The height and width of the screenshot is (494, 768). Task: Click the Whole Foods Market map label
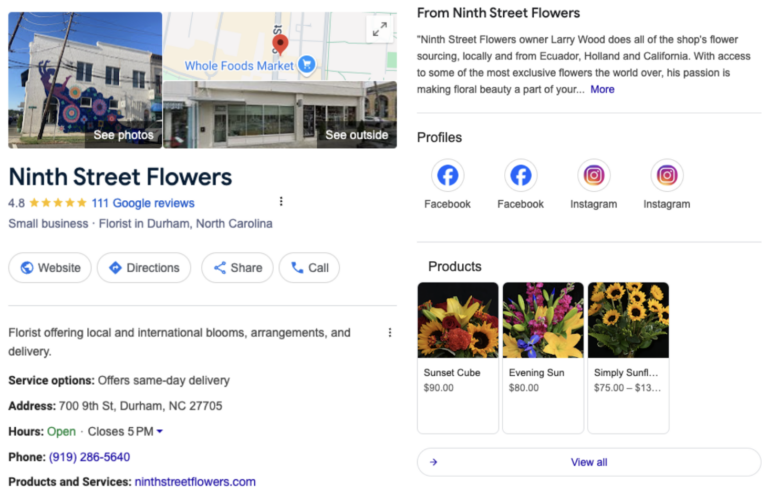click(x=239, y=66)
